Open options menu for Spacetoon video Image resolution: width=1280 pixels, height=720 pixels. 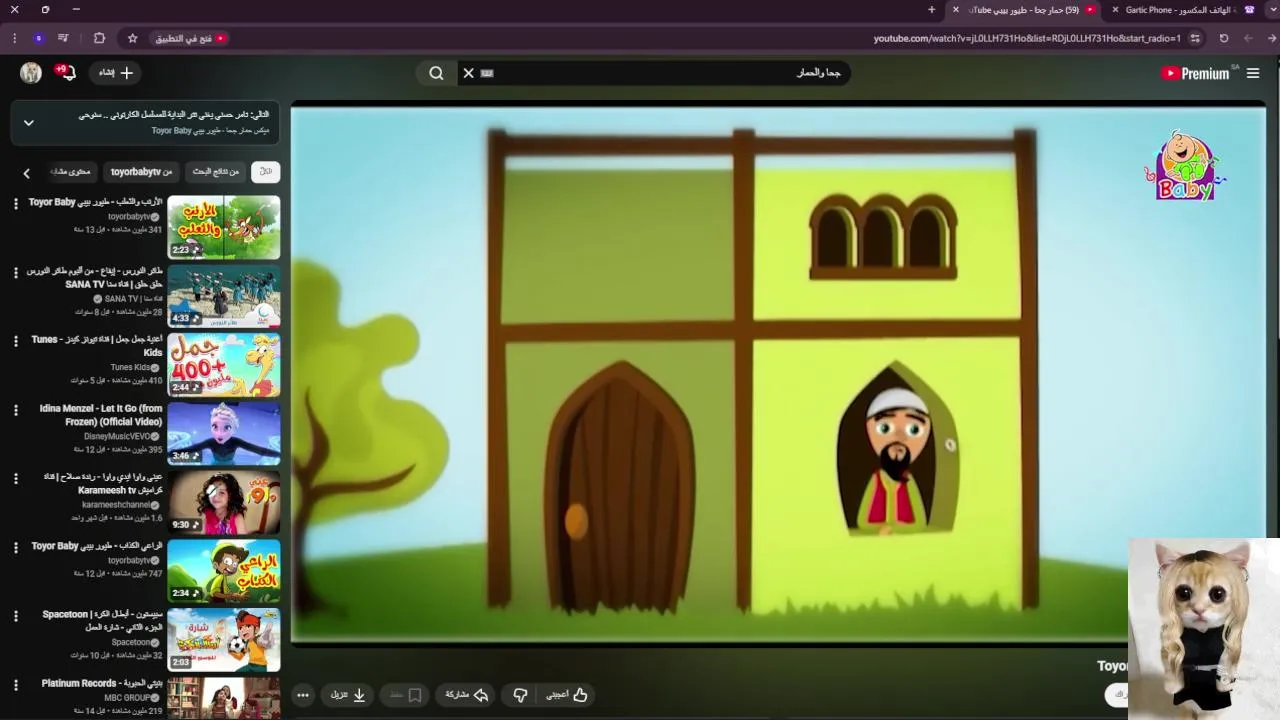point(15,617)
